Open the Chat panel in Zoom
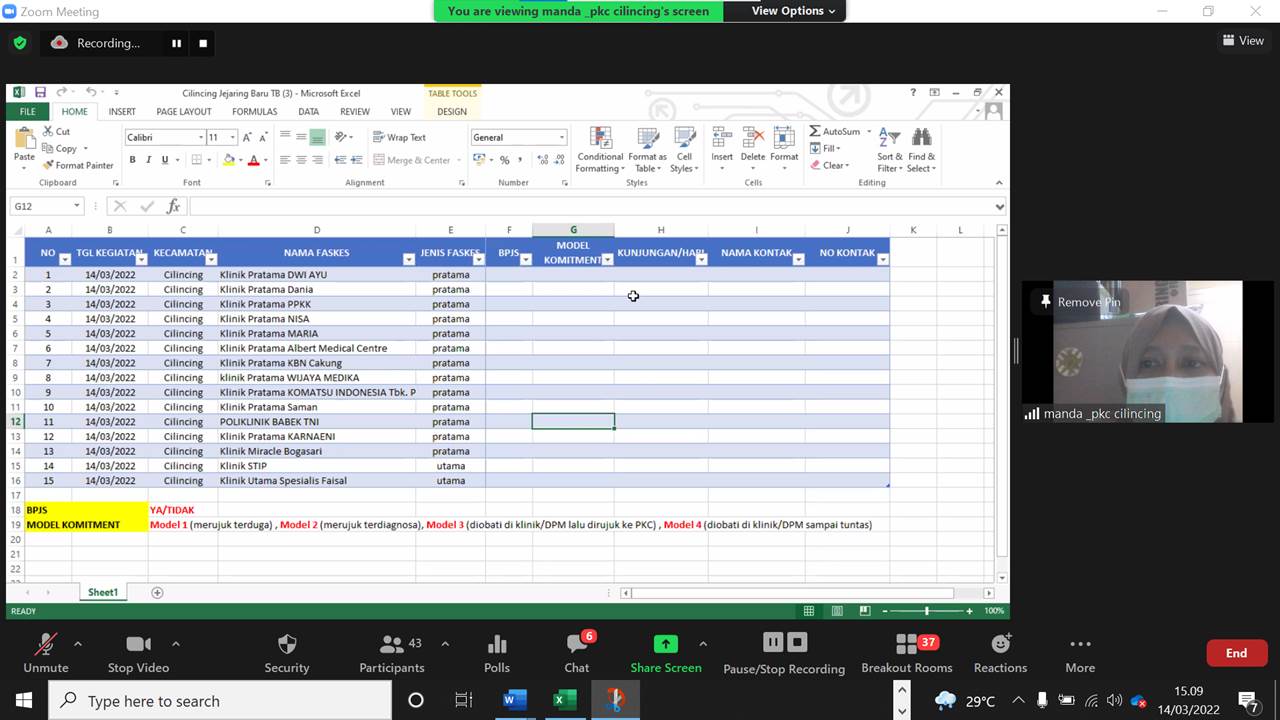 [x=577, y=652]
